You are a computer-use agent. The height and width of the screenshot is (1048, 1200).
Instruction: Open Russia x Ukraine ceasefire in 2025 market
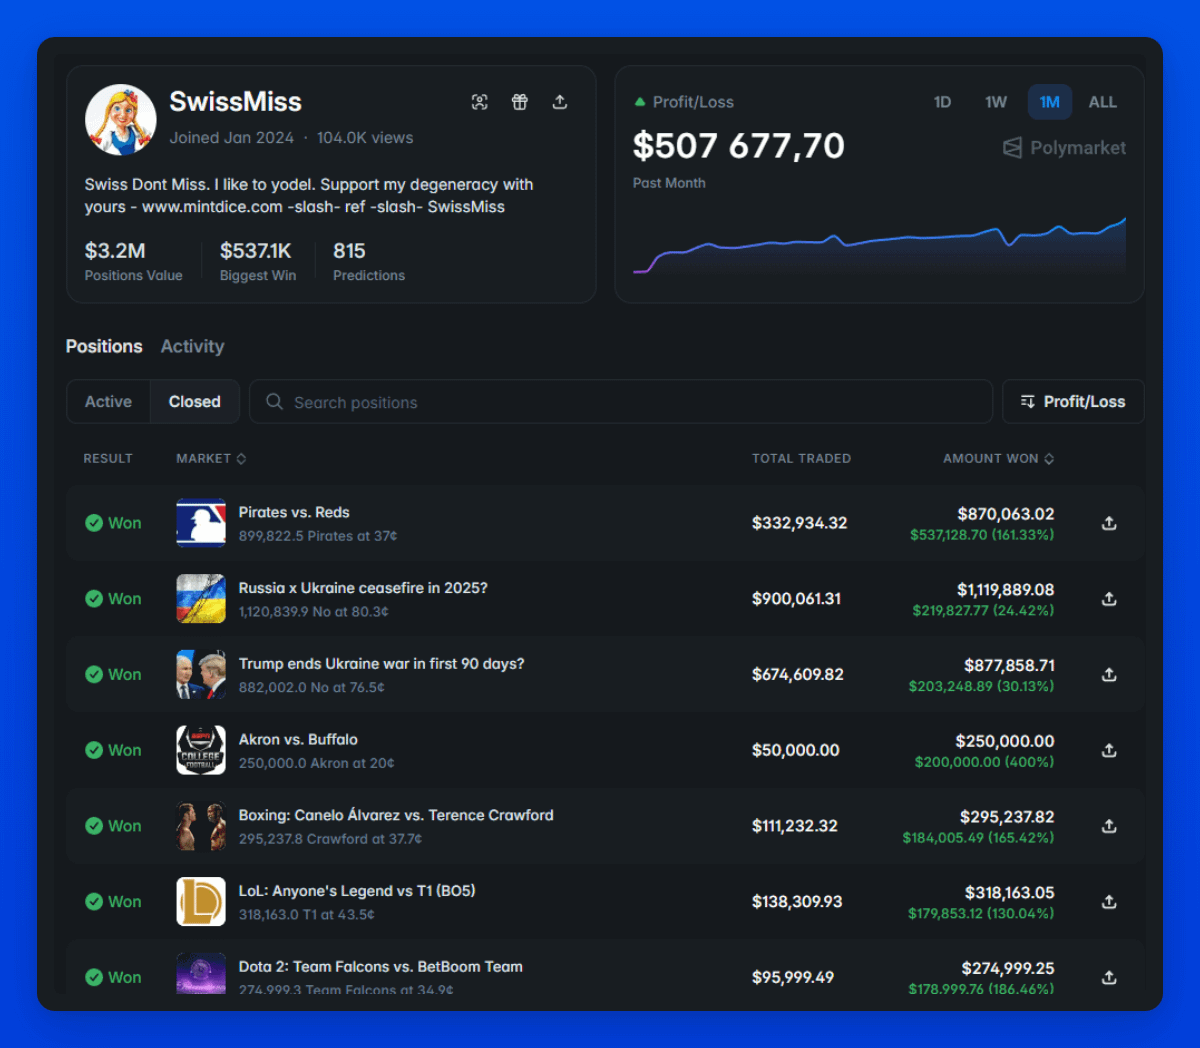tap(363, 588)
